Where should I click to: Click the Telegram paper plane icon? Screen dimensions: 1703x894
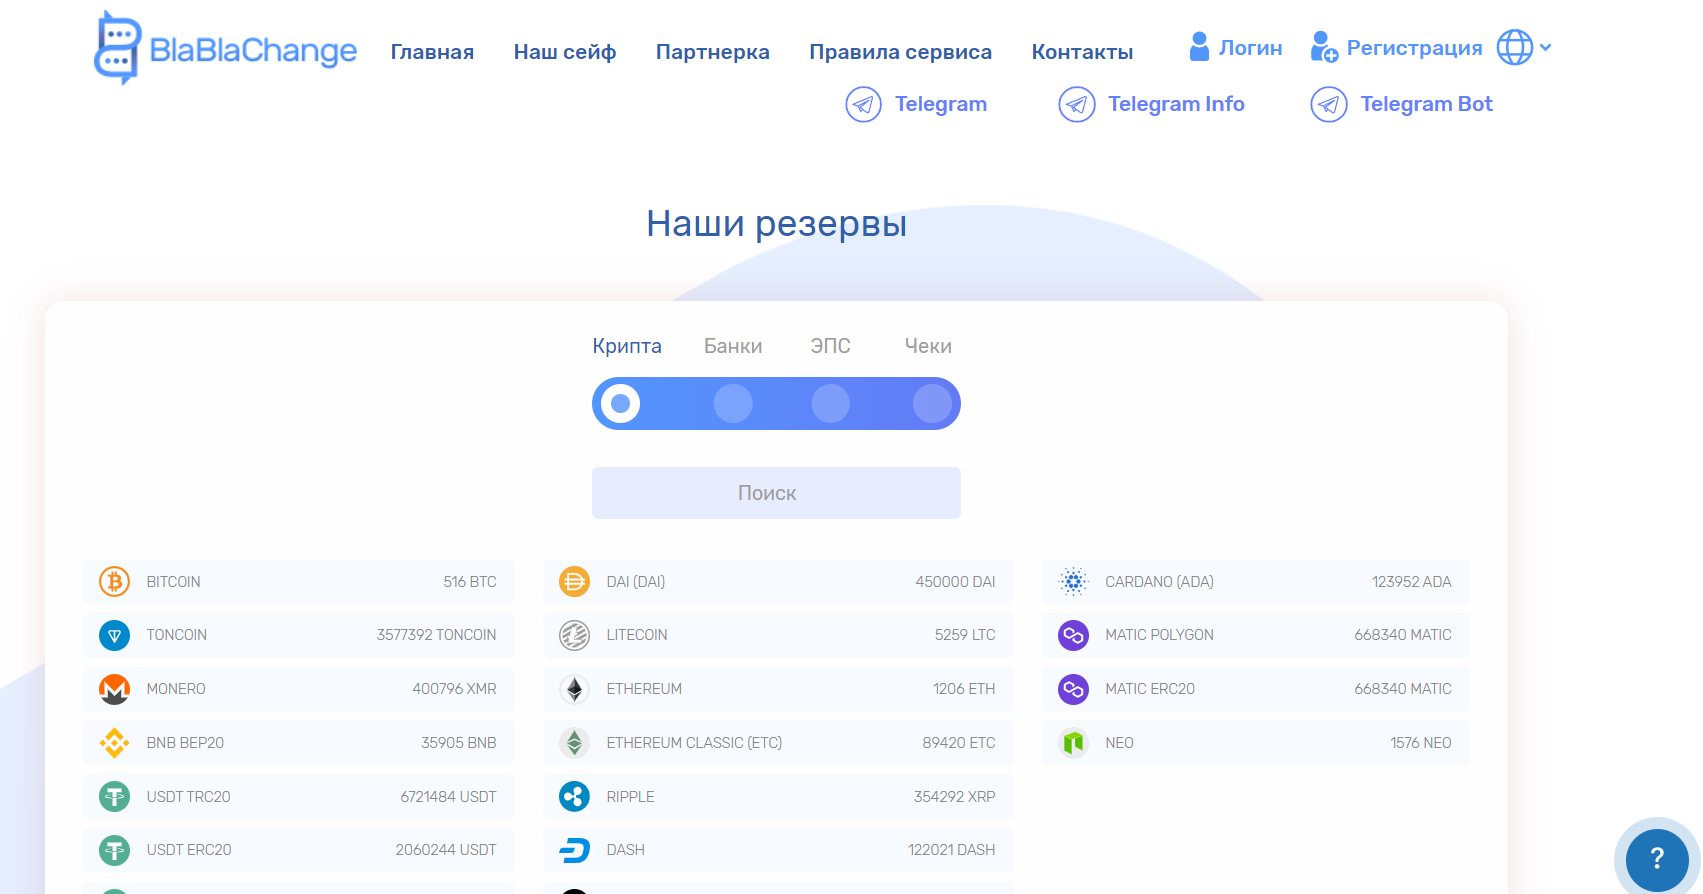click(863, 104)
